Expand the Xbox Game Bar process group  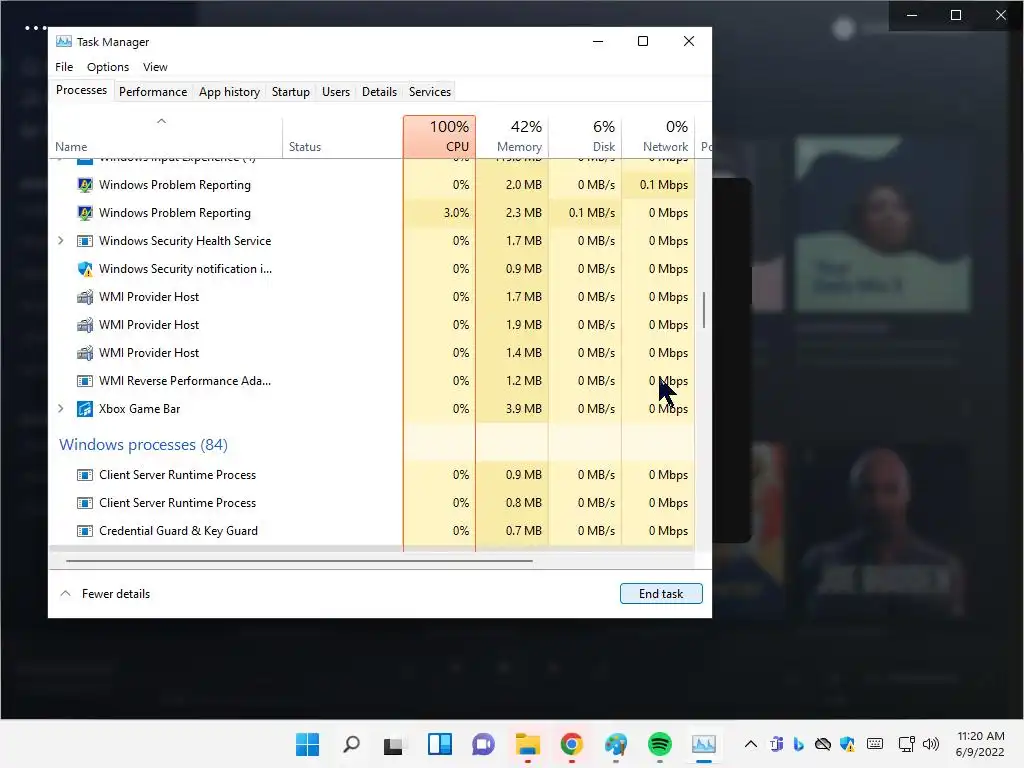(61, 409)
